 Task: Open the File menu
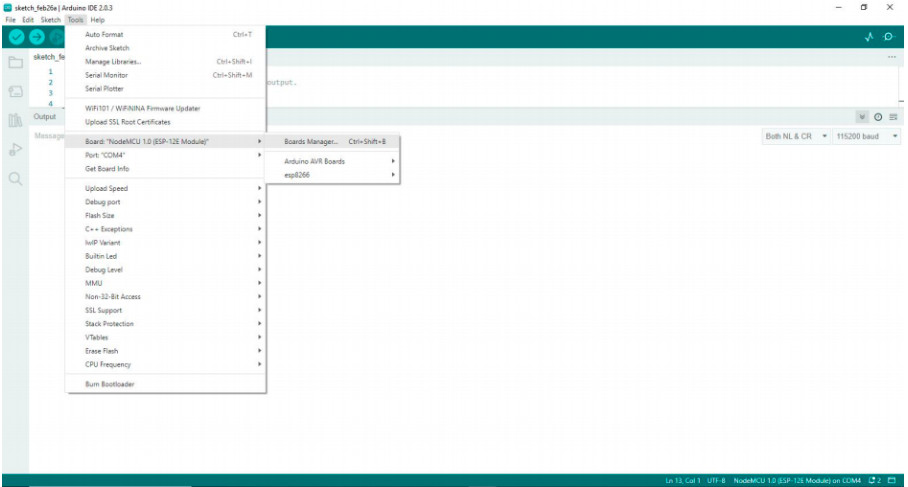pyautogui.click(x=10, y=20)
